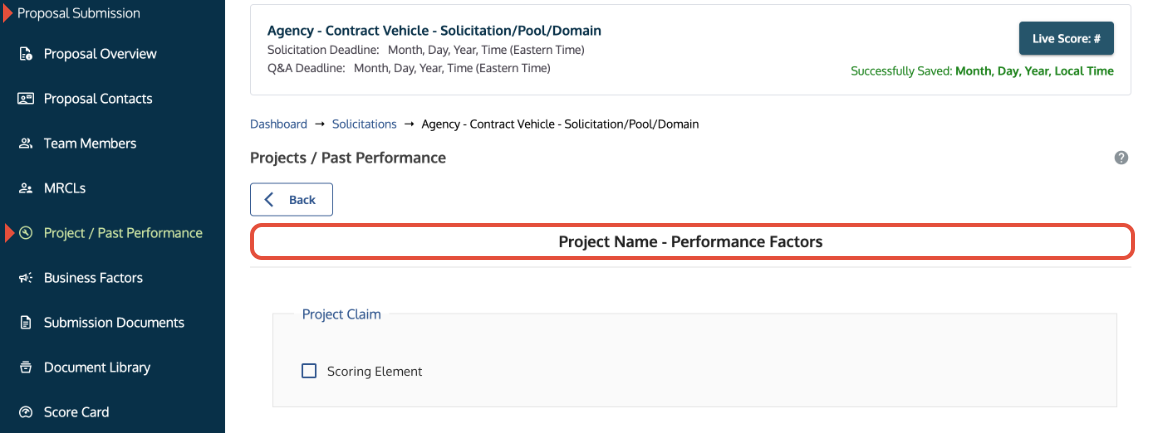The height and width of the screenshot is (433, 1153).
Task: Click the Score Card gauge icon
Action: pos(26,412)
